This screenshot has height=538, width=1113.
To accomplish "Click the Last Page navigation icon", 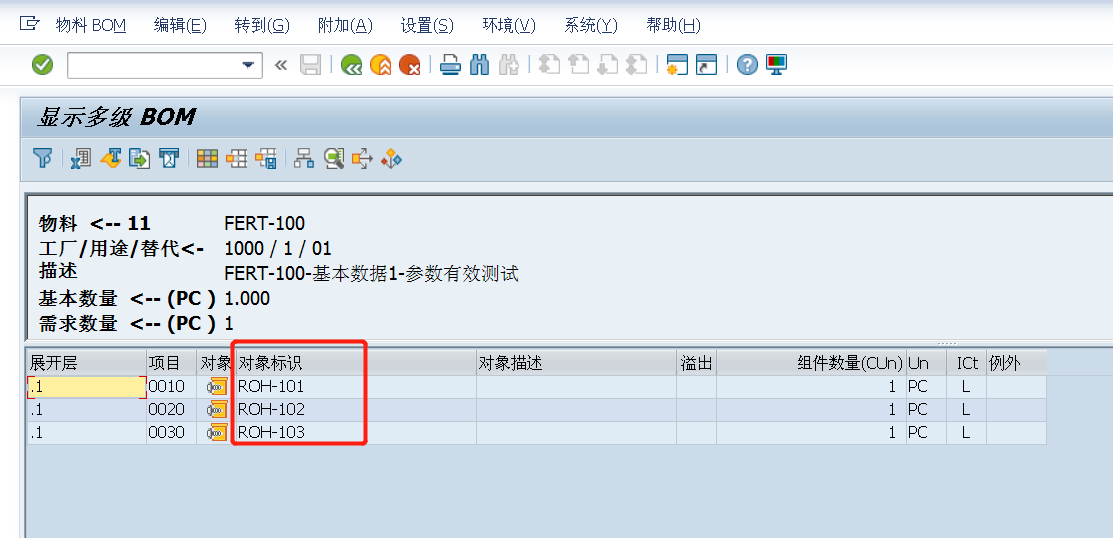I will point(637,65).
